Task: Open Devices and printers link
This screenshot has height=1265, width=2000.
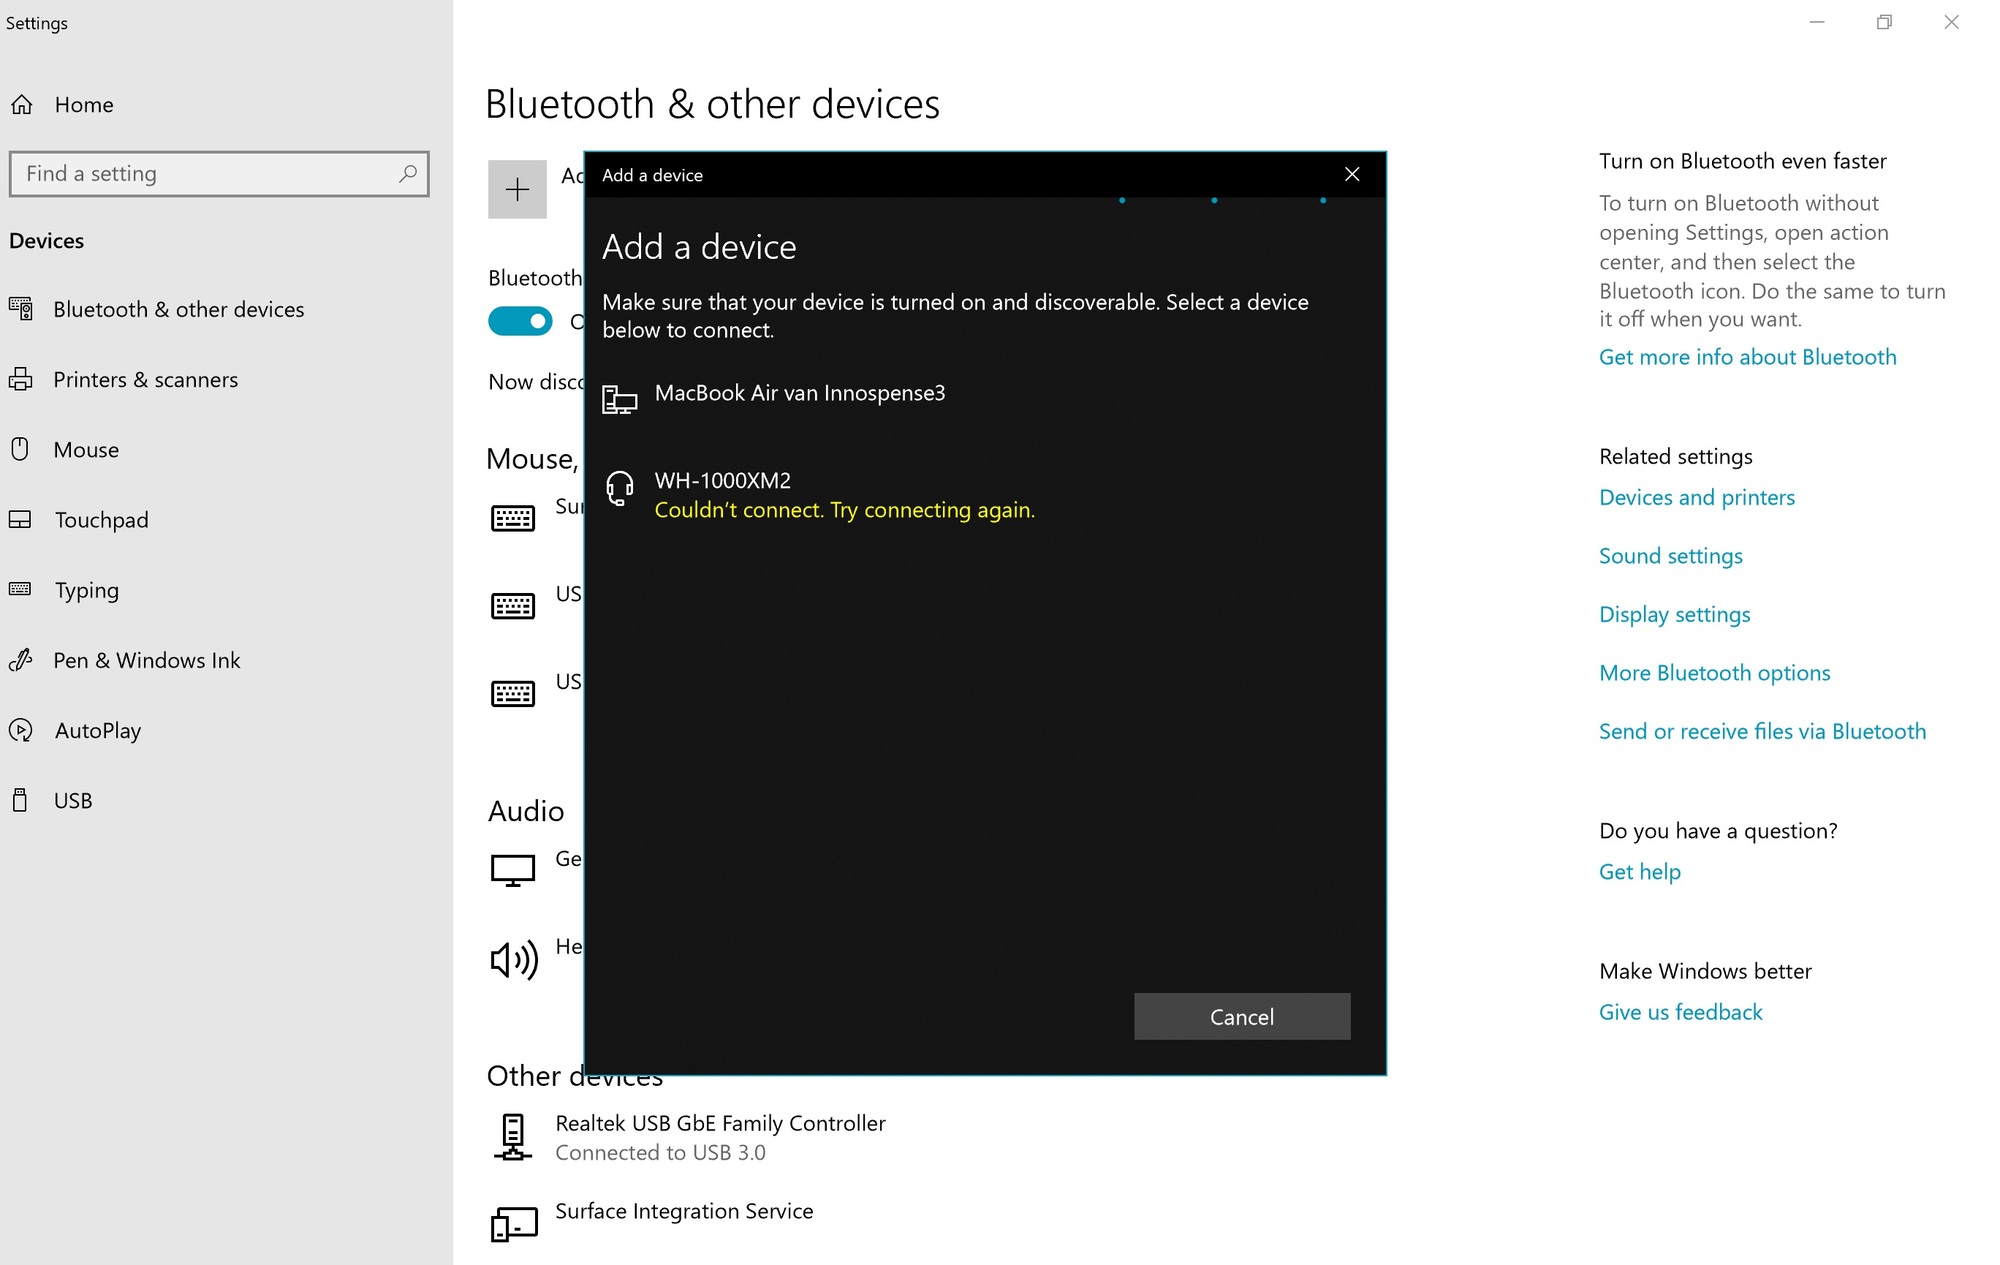Action: pyautogui.click(x=1697, y=497)
